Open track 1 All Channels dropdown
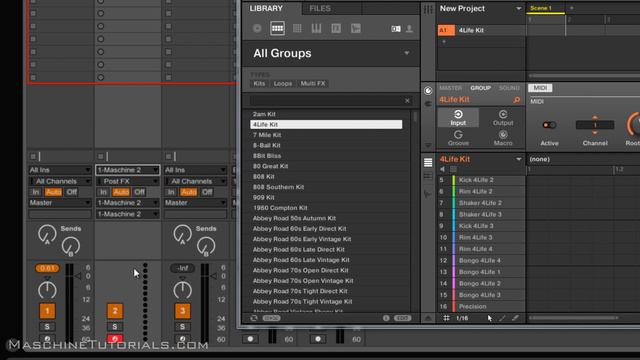The image size is (640, 360). [60, 181]
